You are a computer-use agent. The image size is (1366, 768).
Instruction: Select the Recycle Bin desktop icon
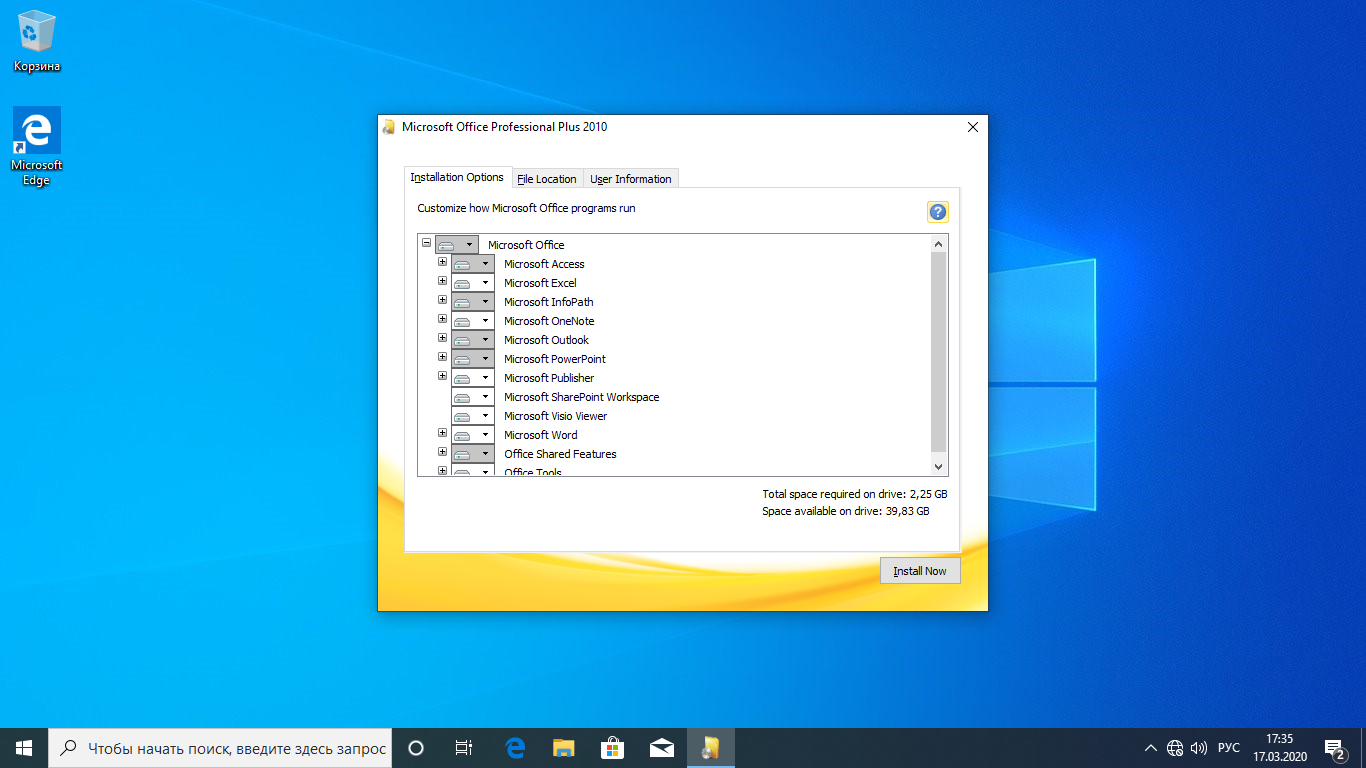[x=37, y=41]
